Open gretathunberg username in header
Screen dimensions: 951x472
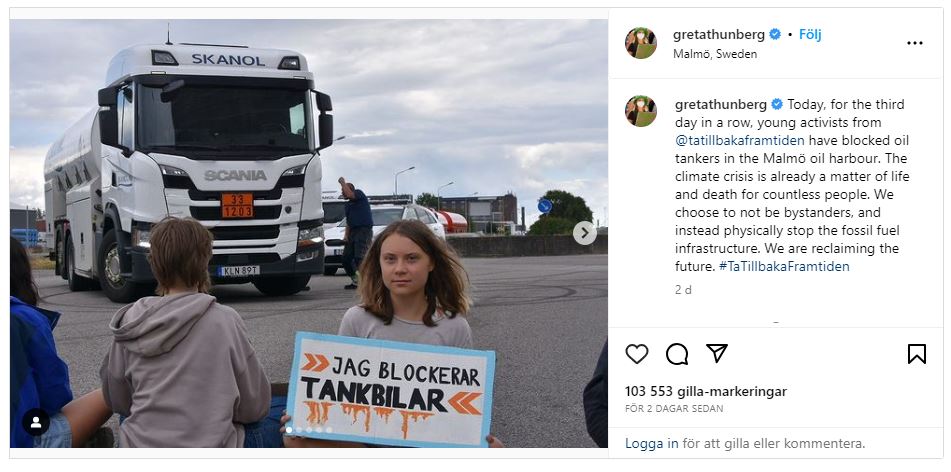[x=719, y=35]
